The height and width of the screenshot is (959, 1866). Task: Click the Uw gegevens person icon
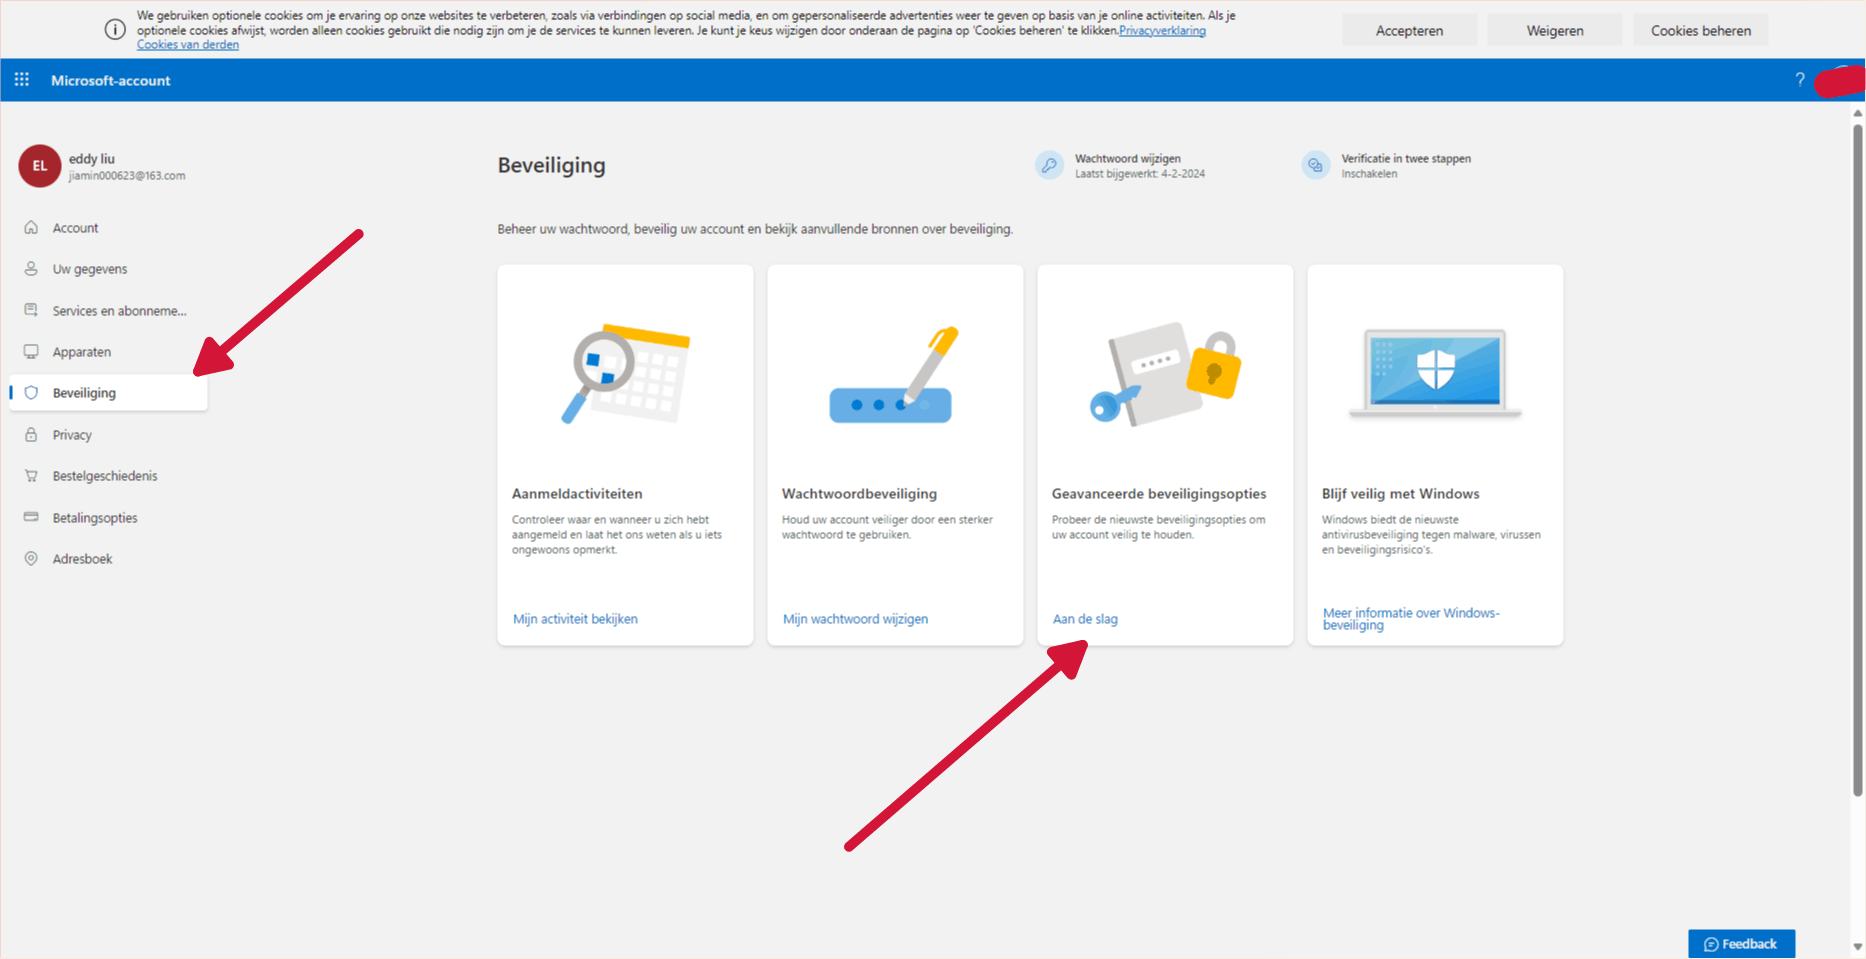click(31, 269)
